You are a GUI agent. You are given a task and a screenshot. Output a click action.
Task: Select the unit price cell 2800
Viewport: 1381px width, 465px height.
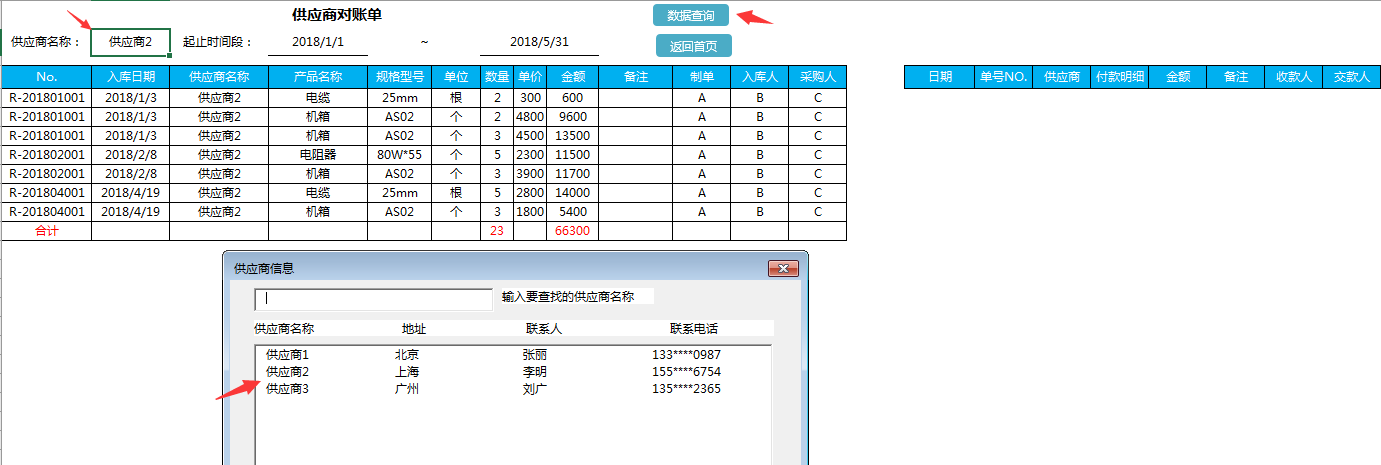530,193
